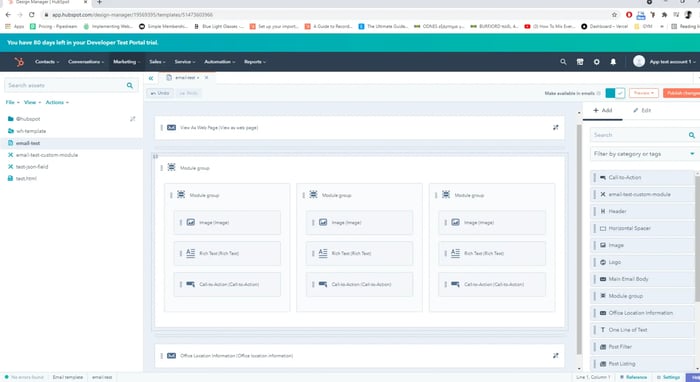Switch to the Edit tab
The image size is (700, 382).
(642, 110)
